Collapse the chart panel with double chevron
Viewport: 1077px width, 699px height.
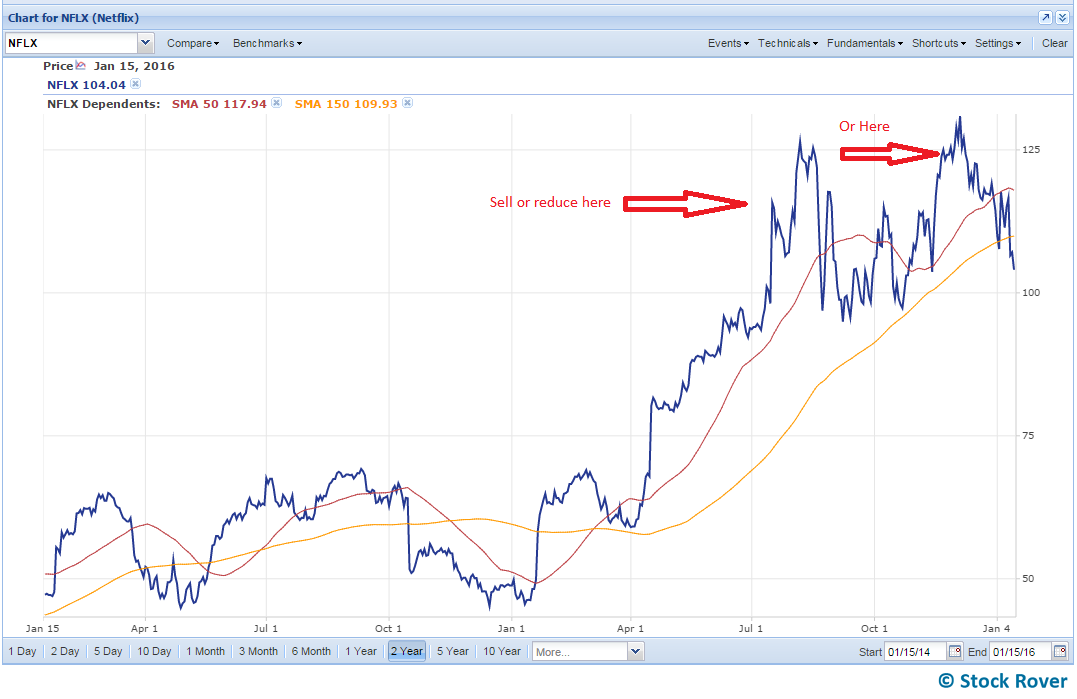click(x=1062, y=18)
